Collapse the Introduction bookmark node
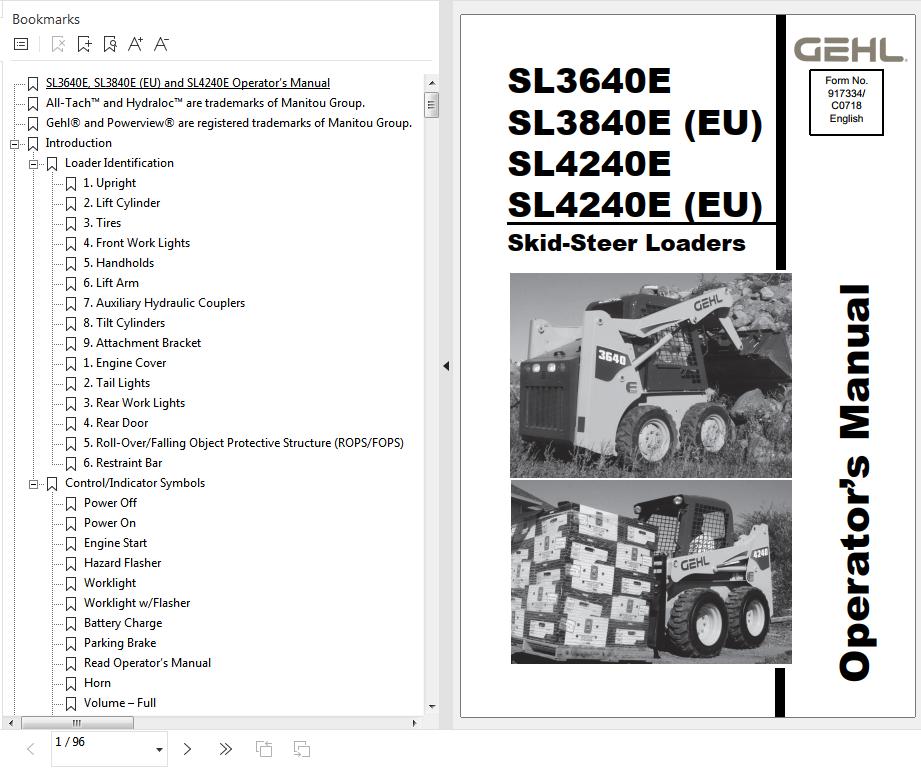The image size is (921, 769). (14, 144)
